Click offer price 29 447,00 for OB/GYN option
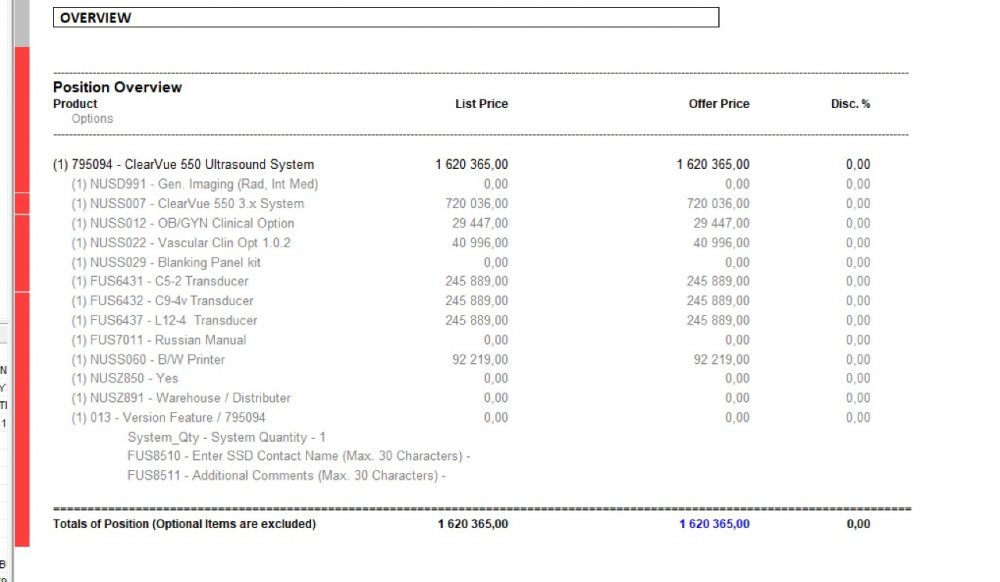Viewport: 1000px width, 582px height. (x=721, y=224)
